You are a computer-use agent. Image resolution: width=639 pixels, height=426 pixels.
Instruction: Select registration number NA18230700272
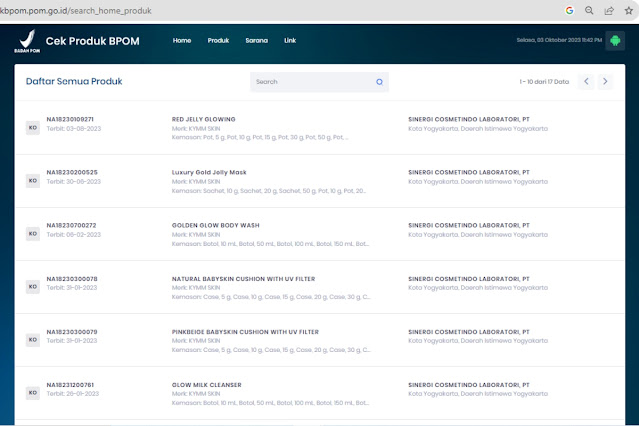(x=71, y=225)
